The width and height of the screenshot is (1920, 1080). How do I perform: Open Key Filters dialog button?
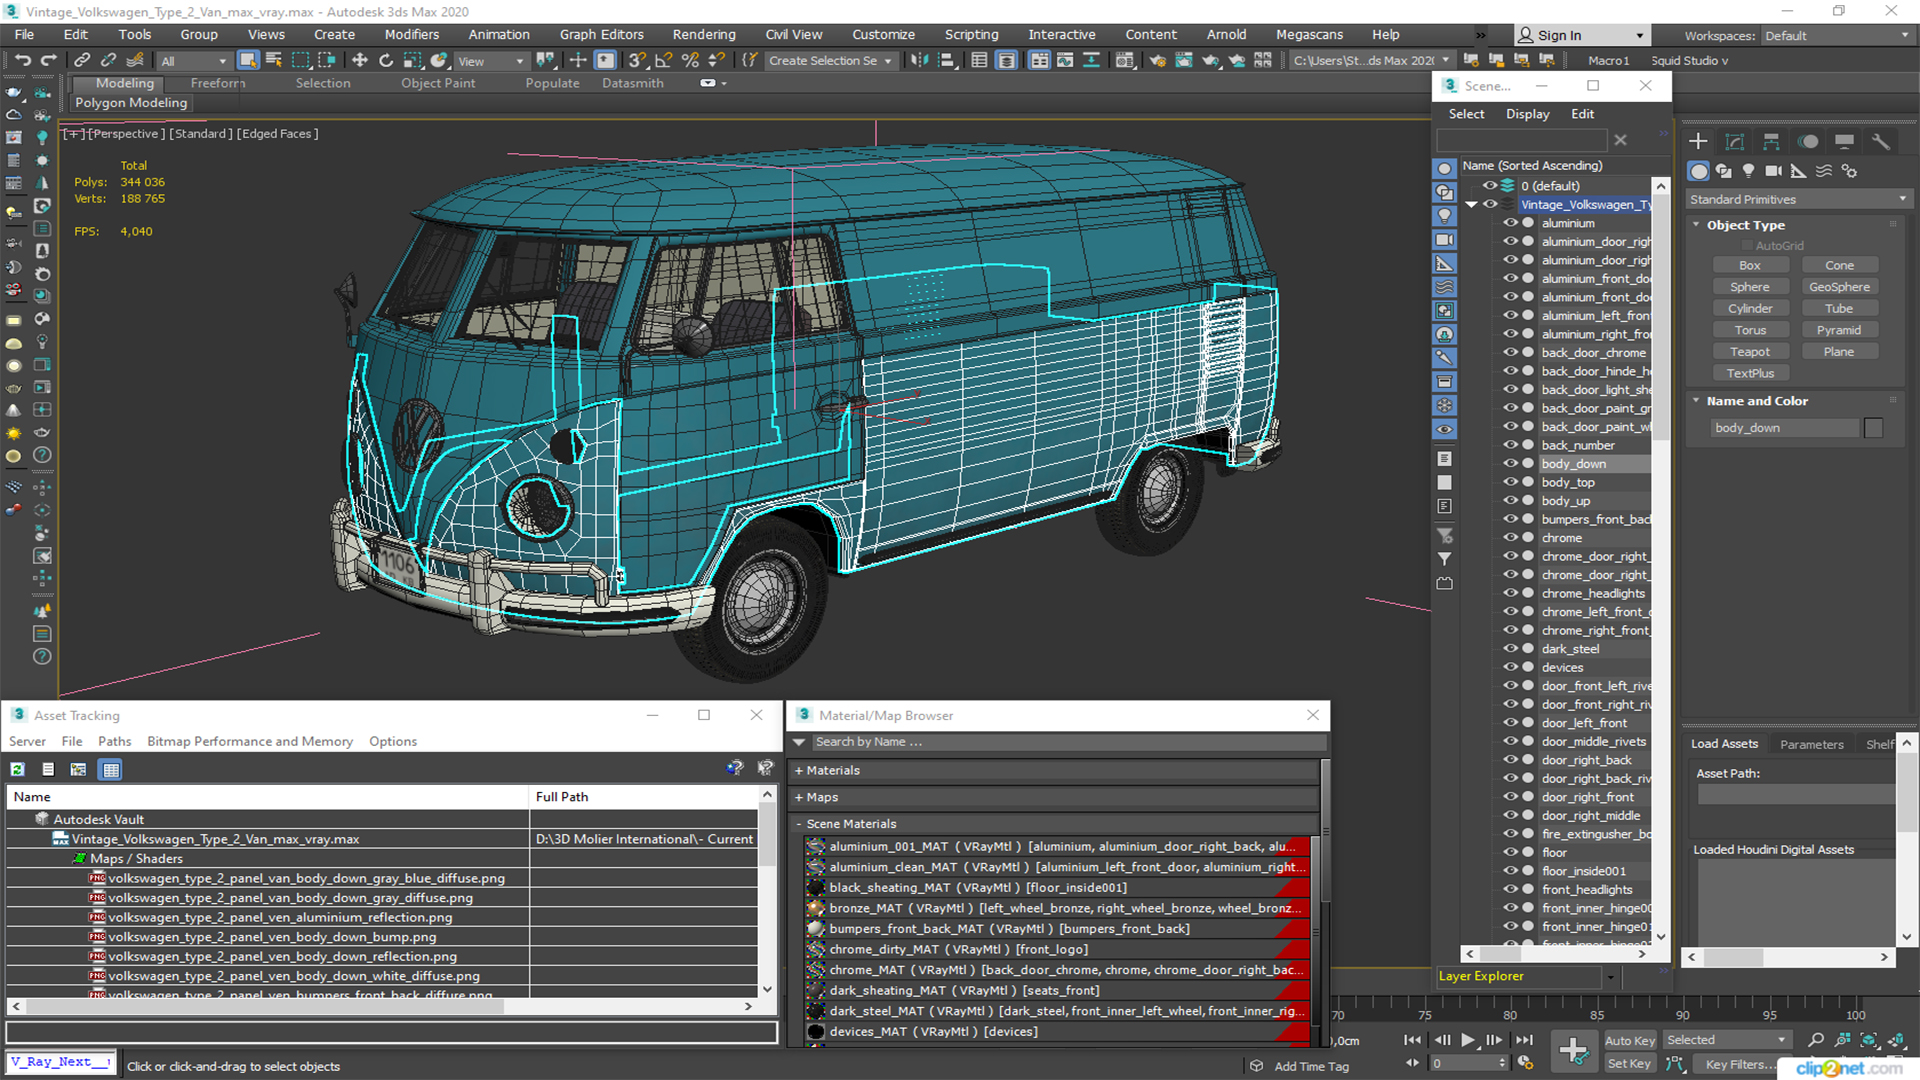click(1738, 1064)
